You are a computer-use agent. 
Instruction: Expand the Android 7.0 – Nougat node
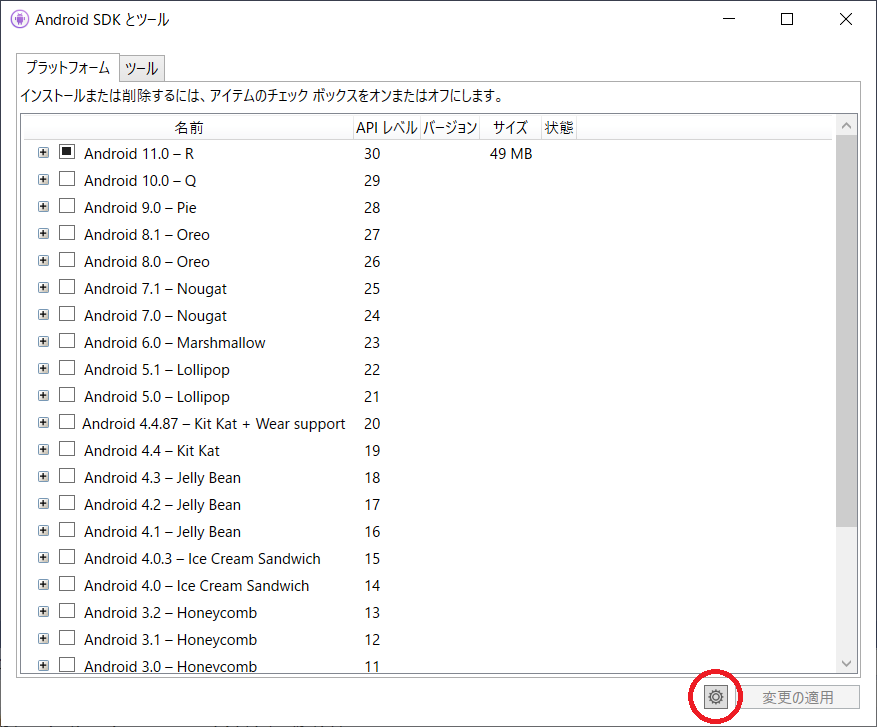(43, 314)
